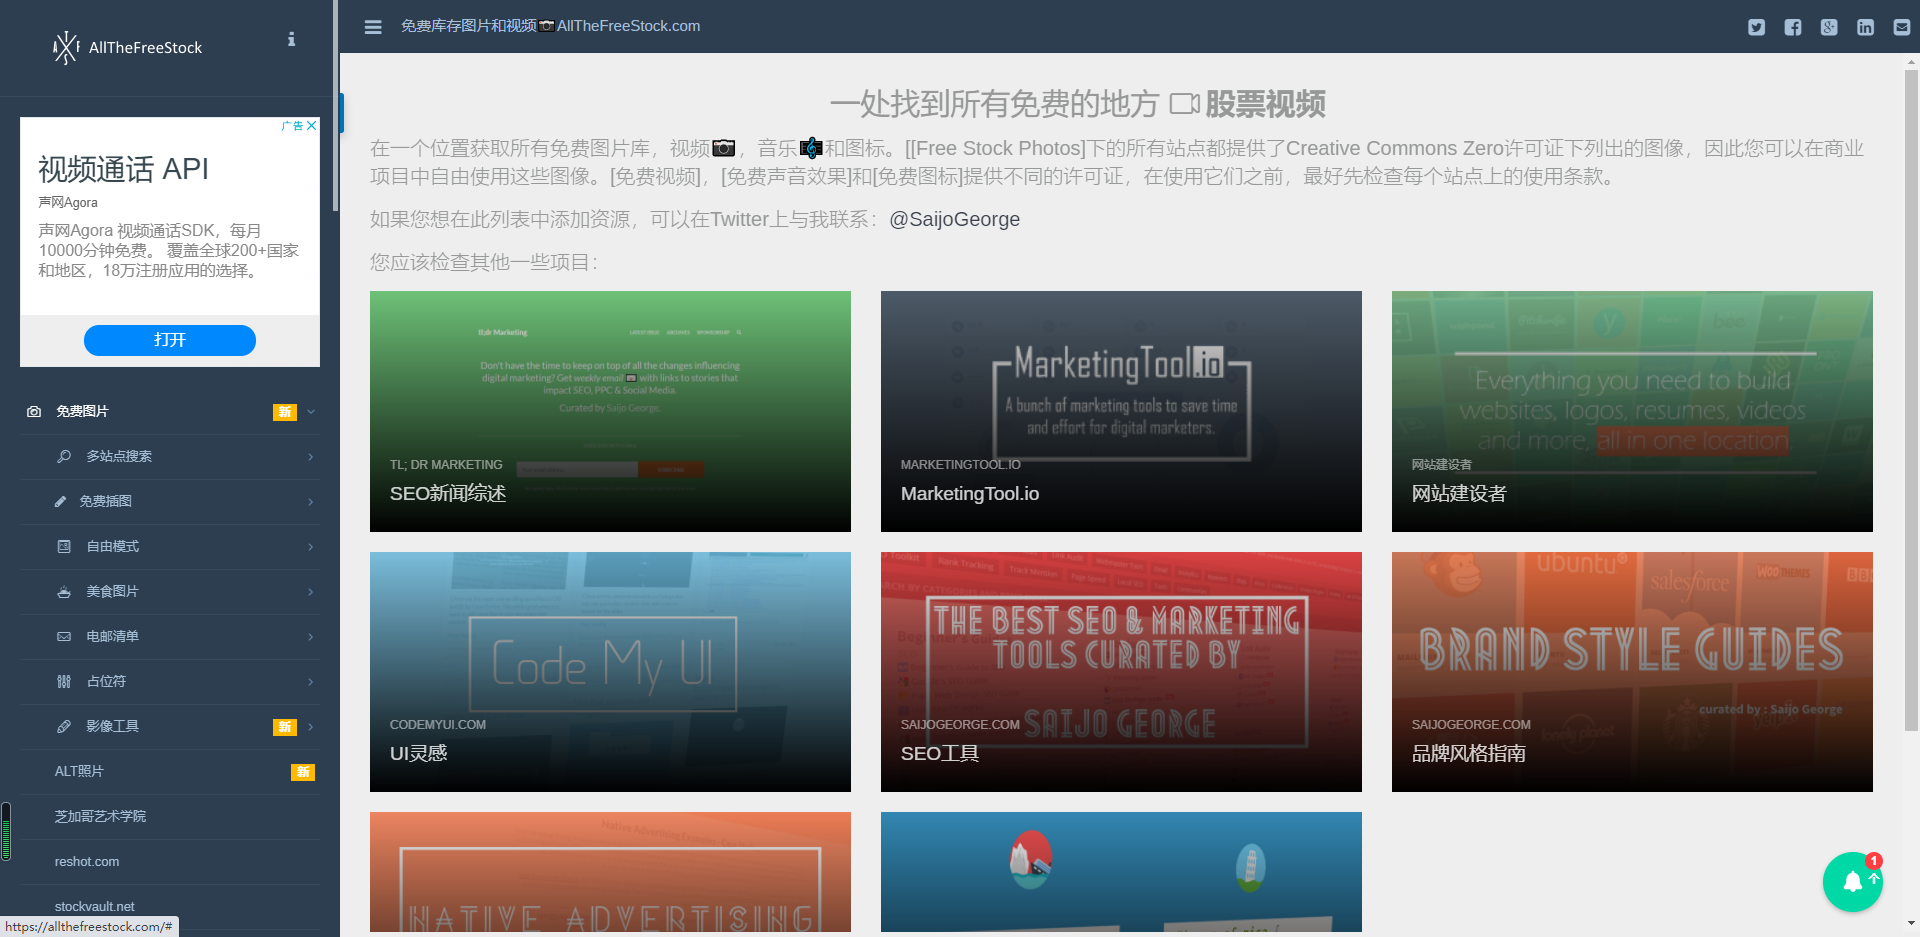Click the info icon beside AllTheFreeStock logo

coord(291,39)
